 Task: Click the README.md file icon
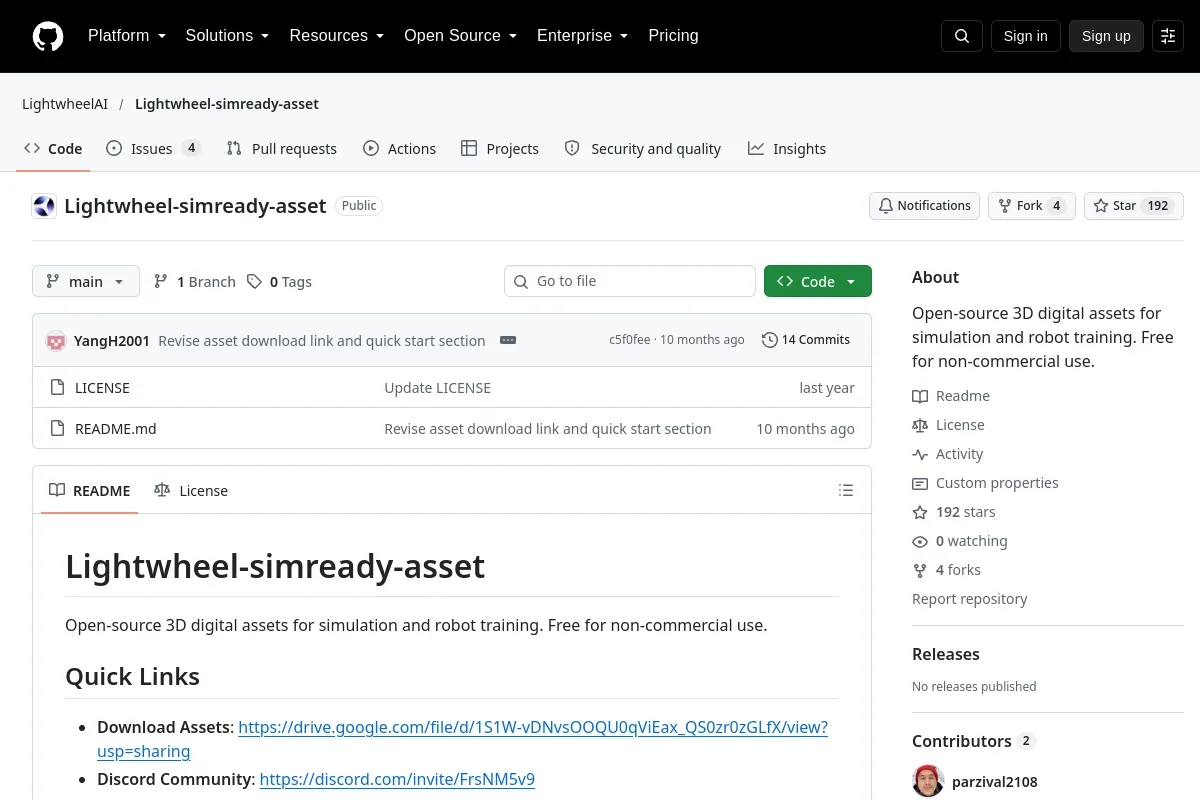[58, 429]
